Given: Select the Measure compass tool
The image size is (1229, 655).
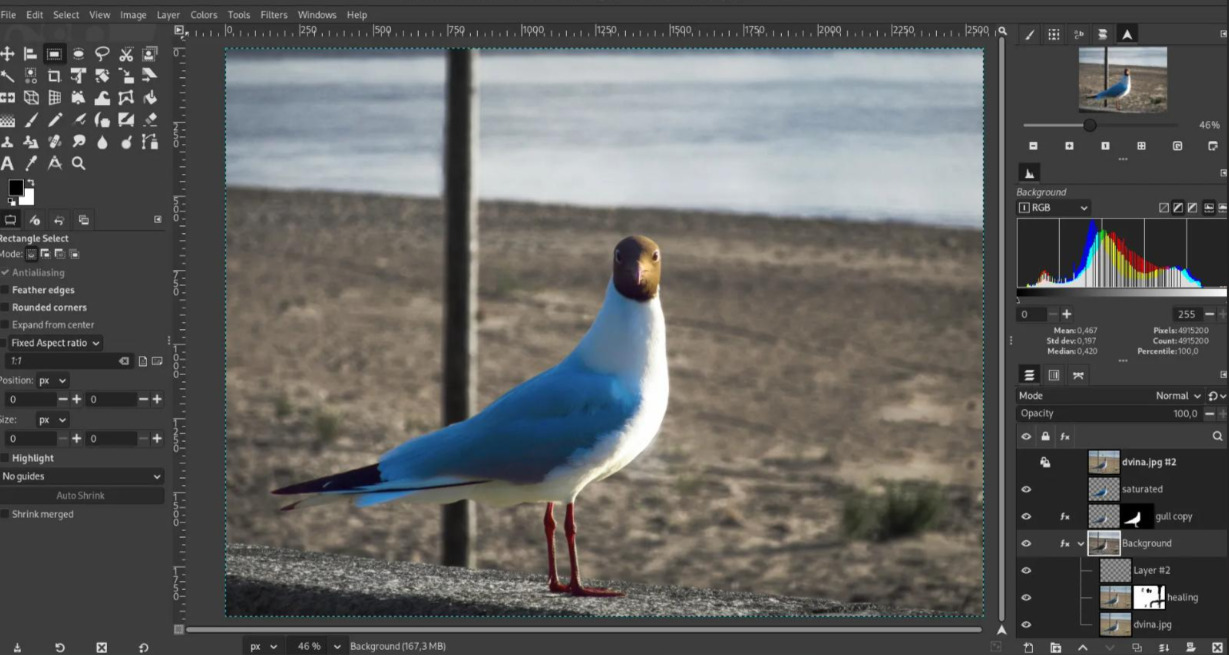Looking at the screenshot, I should (x=54, y=164).
